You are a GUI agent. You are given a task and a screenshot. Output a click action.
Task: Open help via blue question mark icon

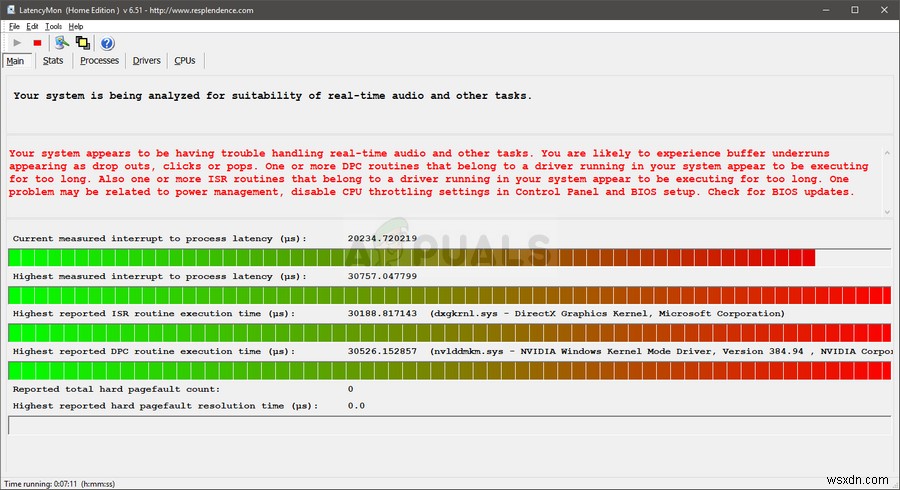(107, 44)
